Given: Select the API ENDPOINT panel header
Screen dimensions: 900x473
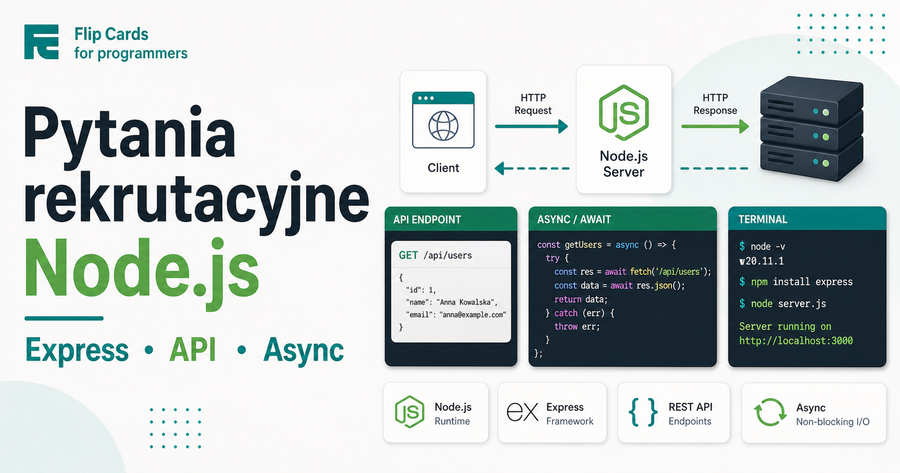Looking at the screenshot, I should (451, 219).
